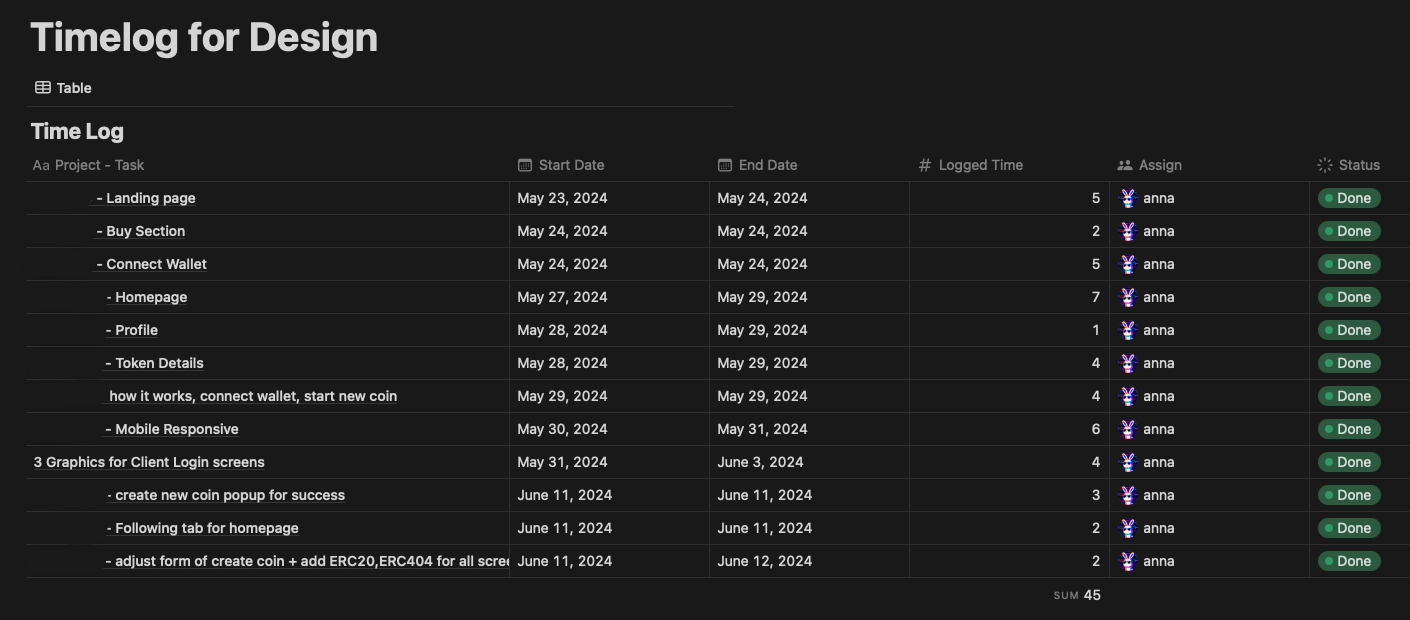
Task: Select End Date June 3, 2024 cell
Action: point(810,462)
